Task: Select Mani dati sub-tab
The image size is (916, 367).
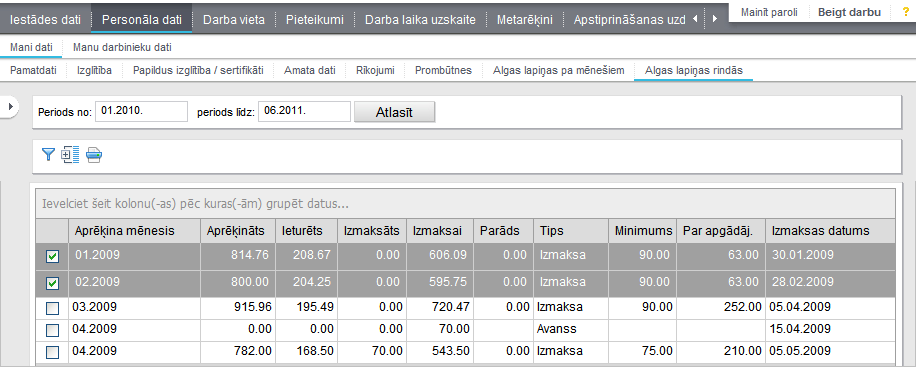Action: click(31, 48)
